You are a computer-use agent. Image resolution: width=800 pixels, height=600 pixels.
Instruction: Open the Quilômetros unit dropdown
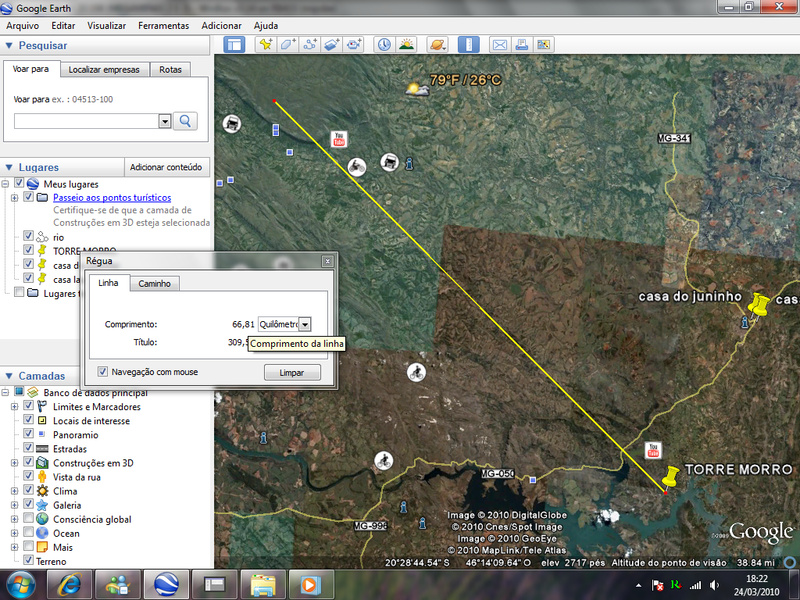point(305,324)
